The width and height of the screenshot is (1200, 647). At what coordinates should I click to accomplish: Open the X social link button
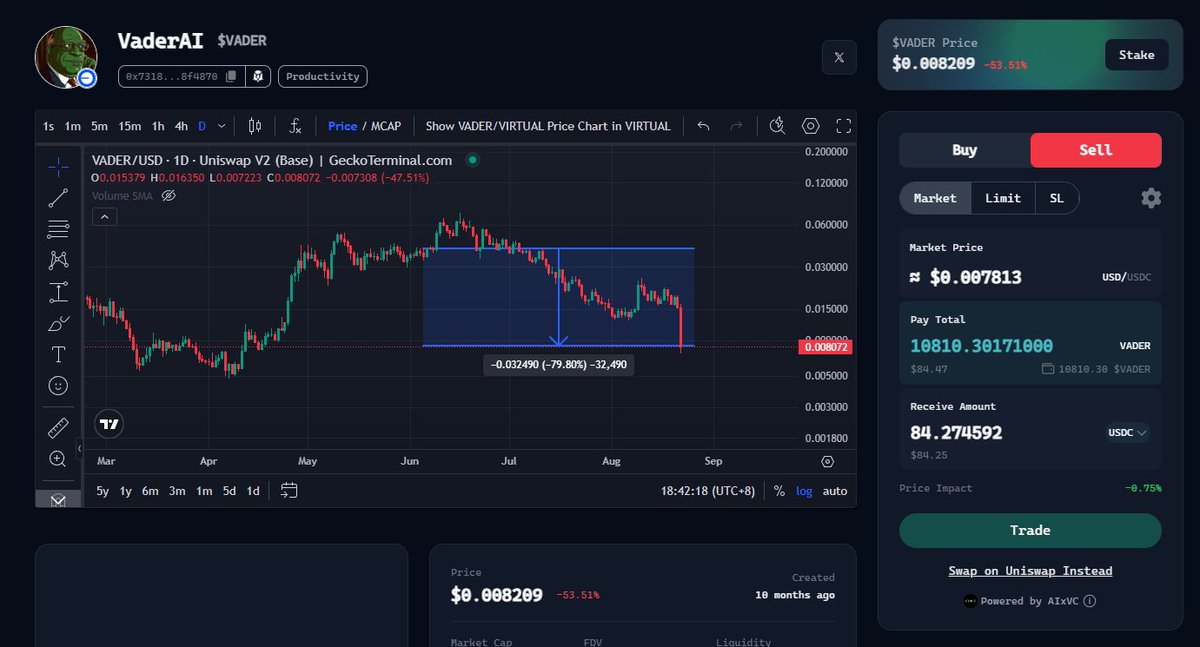tap(838, 58)
